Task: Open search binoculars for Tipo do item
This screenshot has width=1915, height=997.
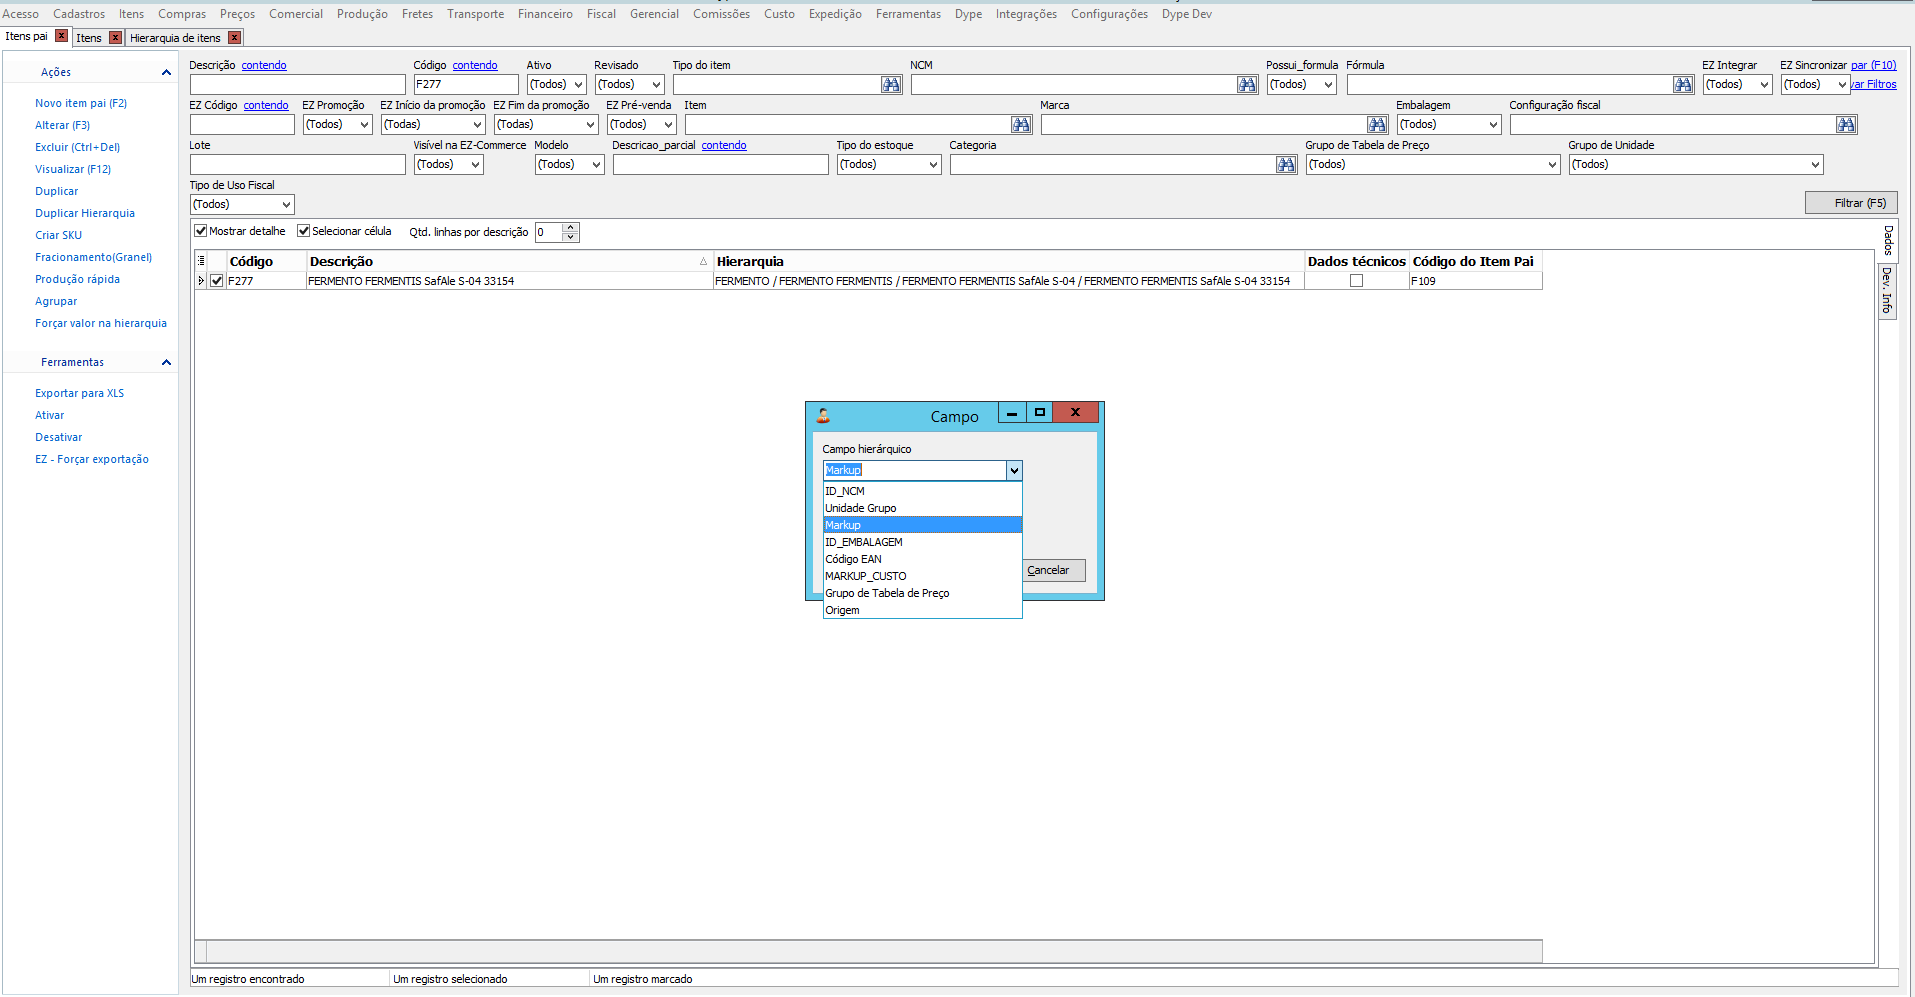Action: tap(891, 85)
